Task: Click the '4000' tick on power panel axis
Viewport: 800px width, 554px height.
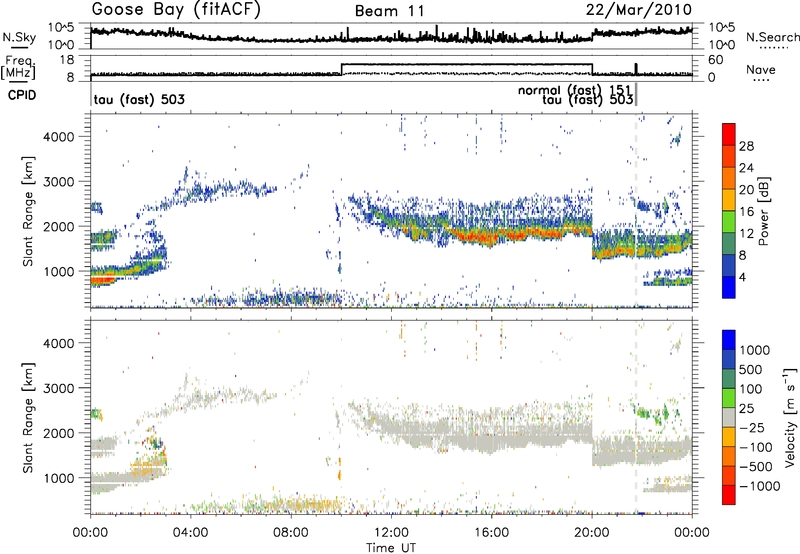Action: (59, 137)
